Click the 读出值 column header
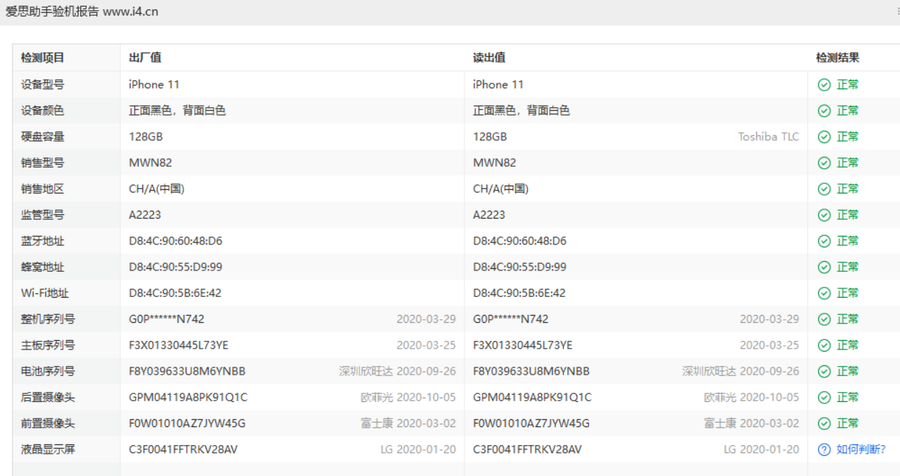 click(489, 57)
